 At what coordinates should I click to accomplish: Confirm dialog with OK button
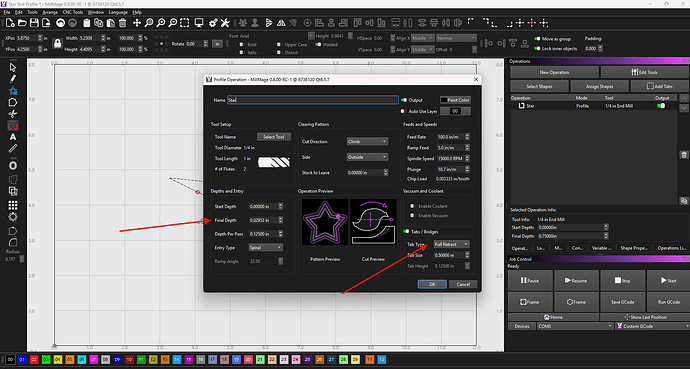point(432,284)
